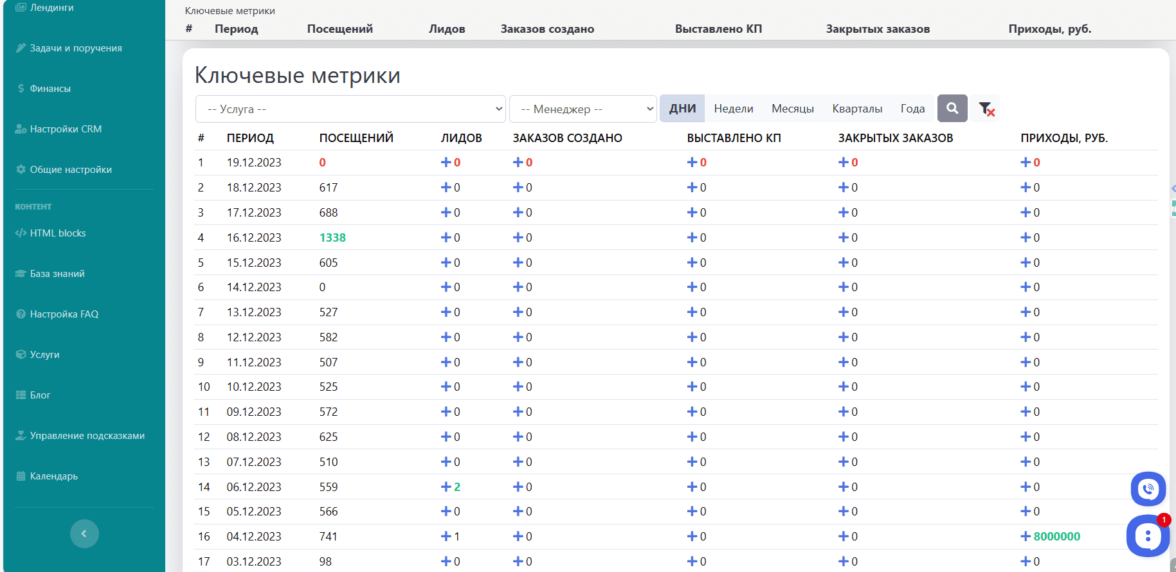
Task: Clear filters with the funnel-x icon
Action: click(x=986, y=109)
